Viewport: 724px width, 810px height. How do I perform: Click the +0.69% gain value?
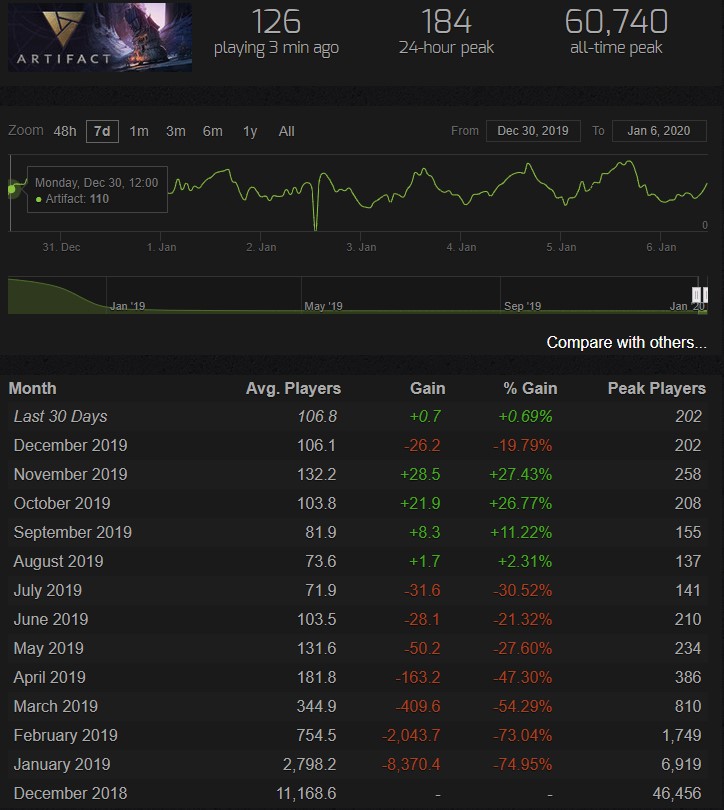coord(525,416)
